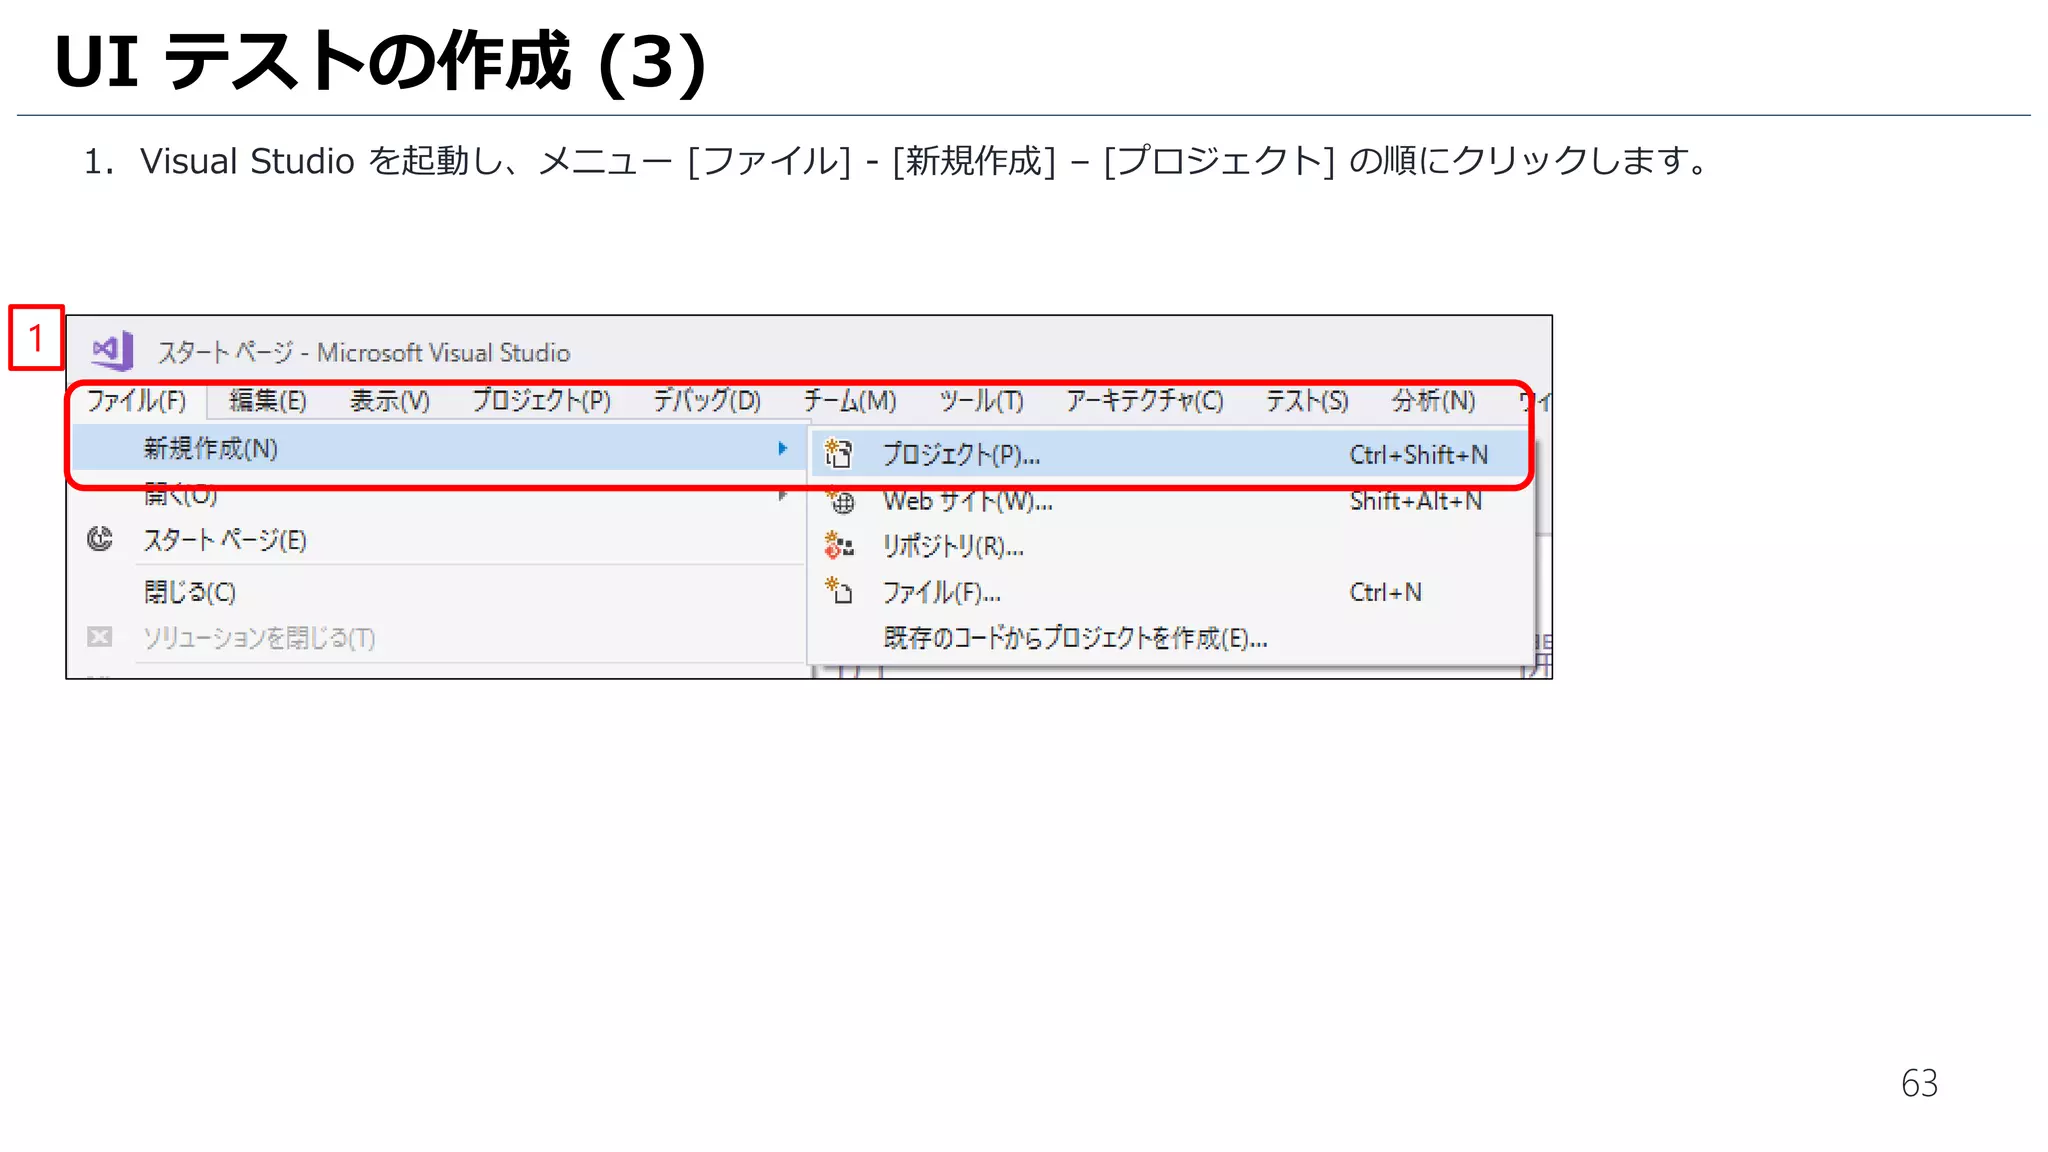Screen dimensions: 2048x1152
Task: Open the プロジェクト(P) menu in the menu bar
Action: [542, 401]
